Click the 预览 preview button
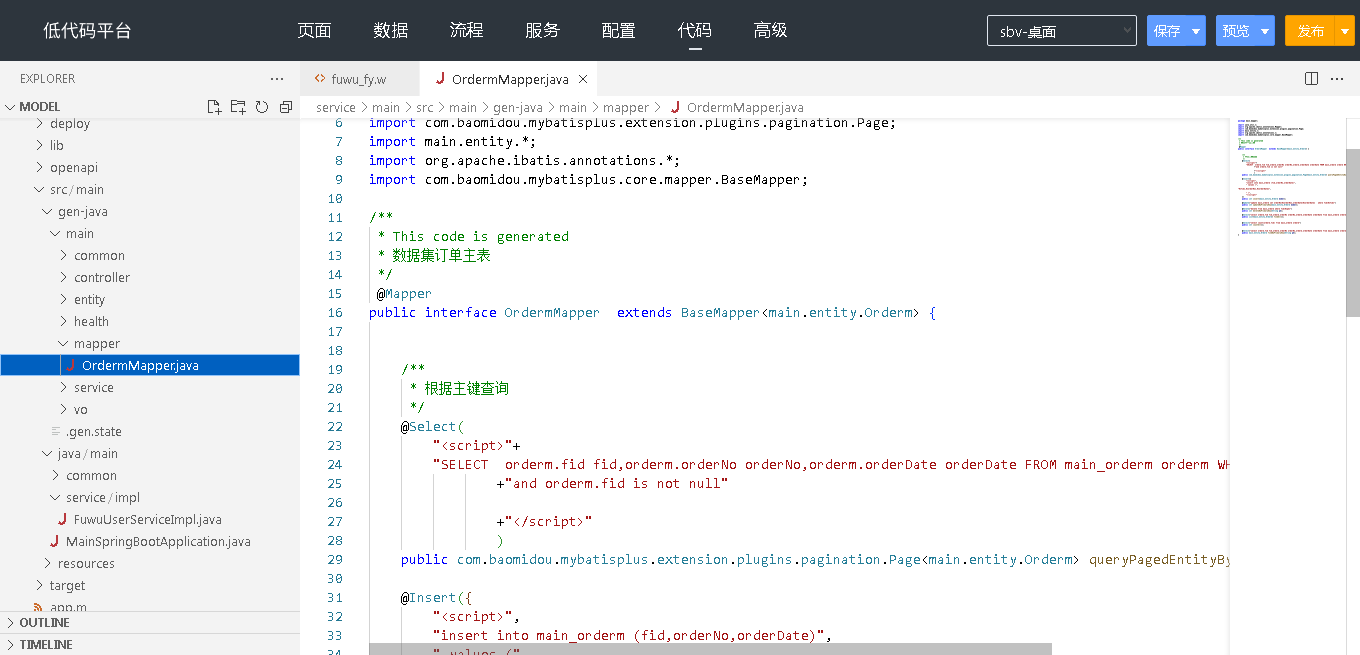The width and height of the screenshot is (1360, 655). point(1236,31)
